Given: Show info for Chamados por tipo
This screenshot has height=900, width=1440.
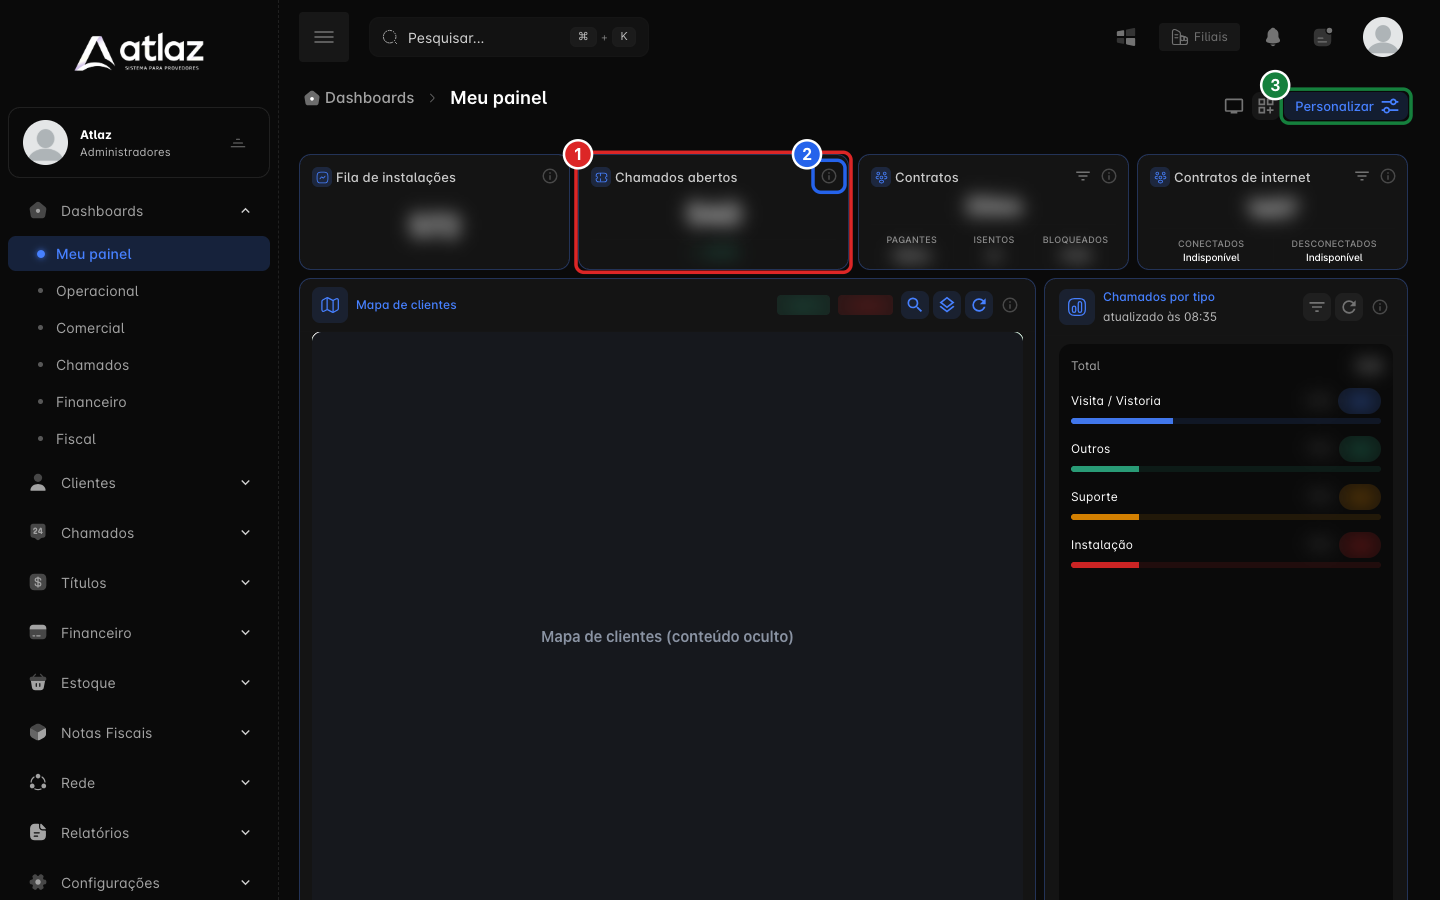Looking at the screenshot, I should tap(1380, 307).
